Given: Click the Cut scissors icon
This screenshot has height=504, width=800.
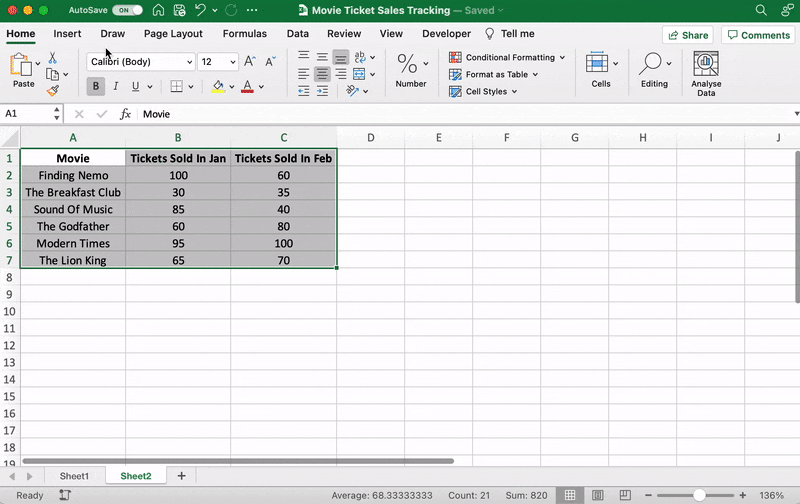Looking at the screenshot, I should (x=52, y=58).
